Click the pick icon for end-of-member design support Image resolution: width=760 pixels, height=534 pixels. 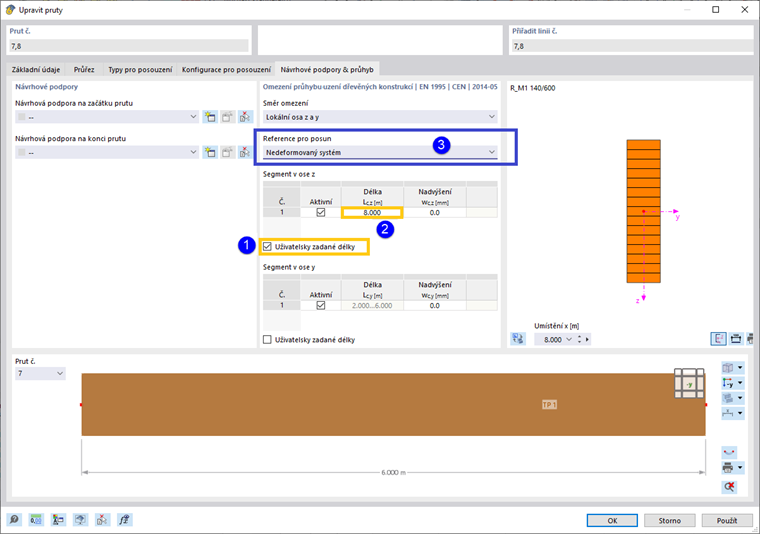point(245,152)
